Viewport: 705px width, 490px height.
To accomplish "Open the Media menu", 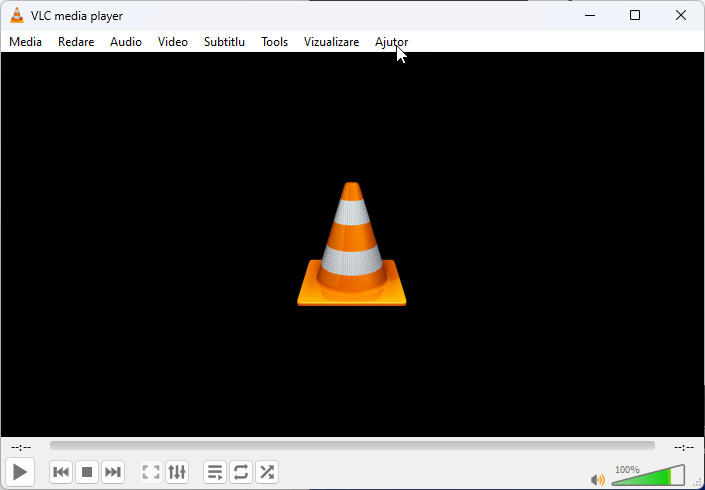I will pos(26,42).
